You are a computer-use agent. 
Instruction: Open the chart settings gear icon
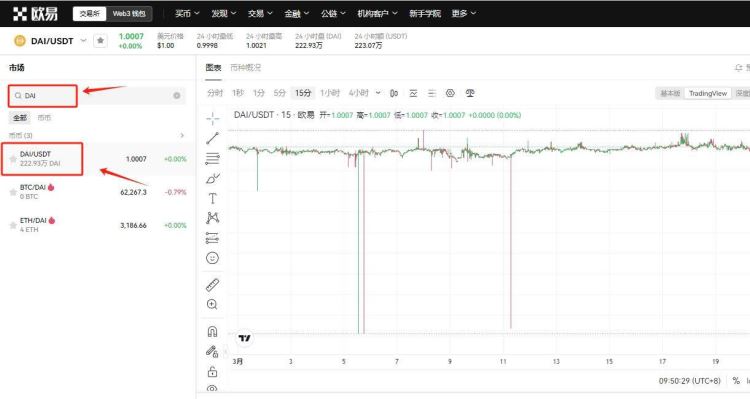450,93
